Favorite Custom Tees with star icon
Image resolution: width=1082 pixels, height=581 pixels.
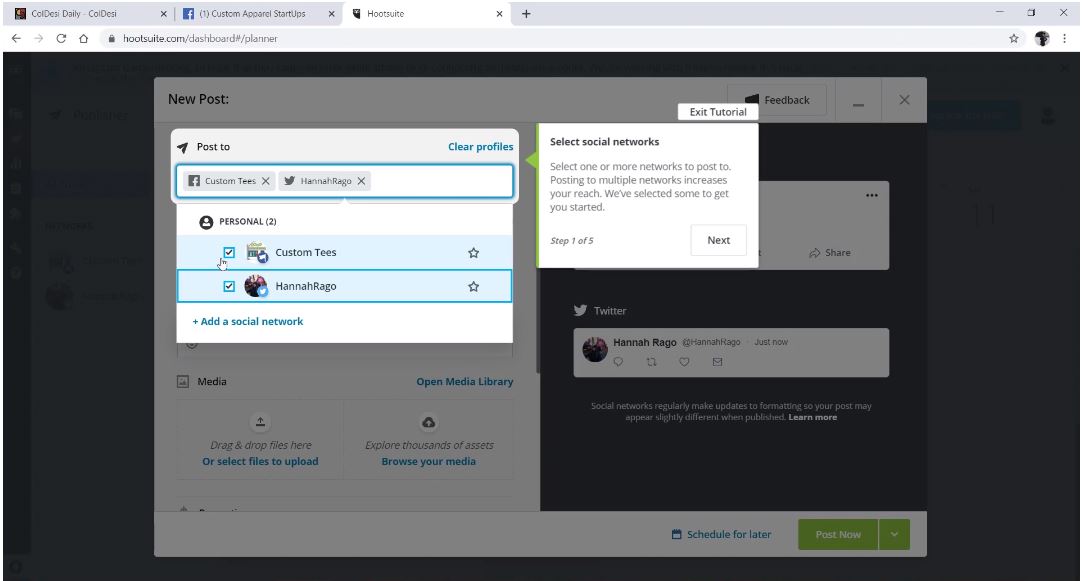[x=473, y=253]
